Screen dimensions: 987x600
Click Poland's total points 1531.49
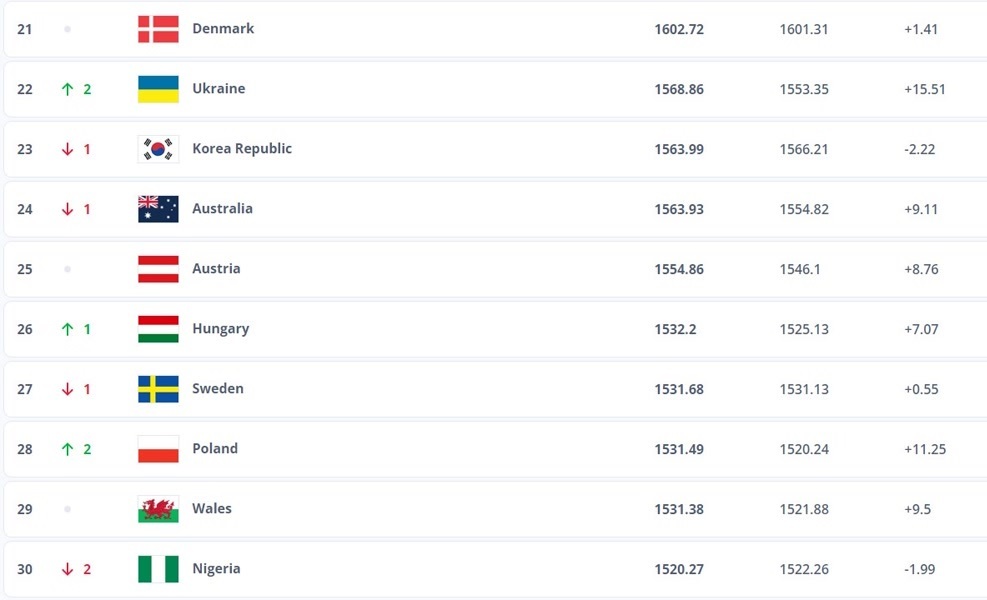[679, 449]
